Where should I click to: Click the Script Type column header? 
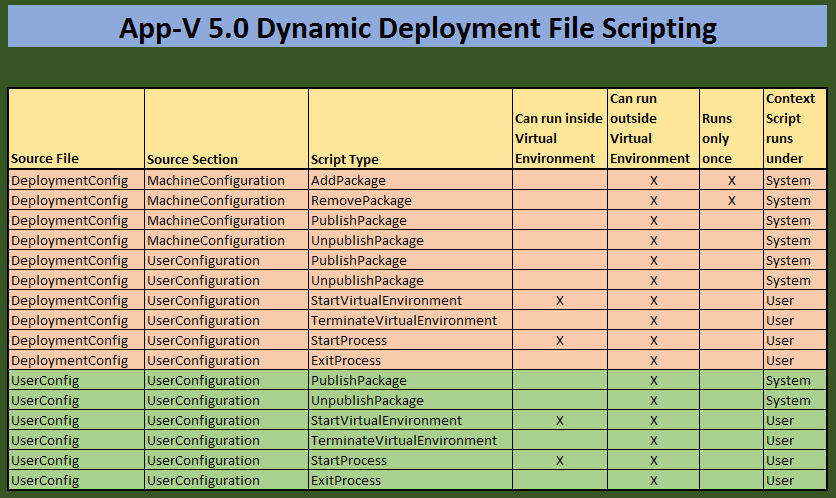point(345,159)
